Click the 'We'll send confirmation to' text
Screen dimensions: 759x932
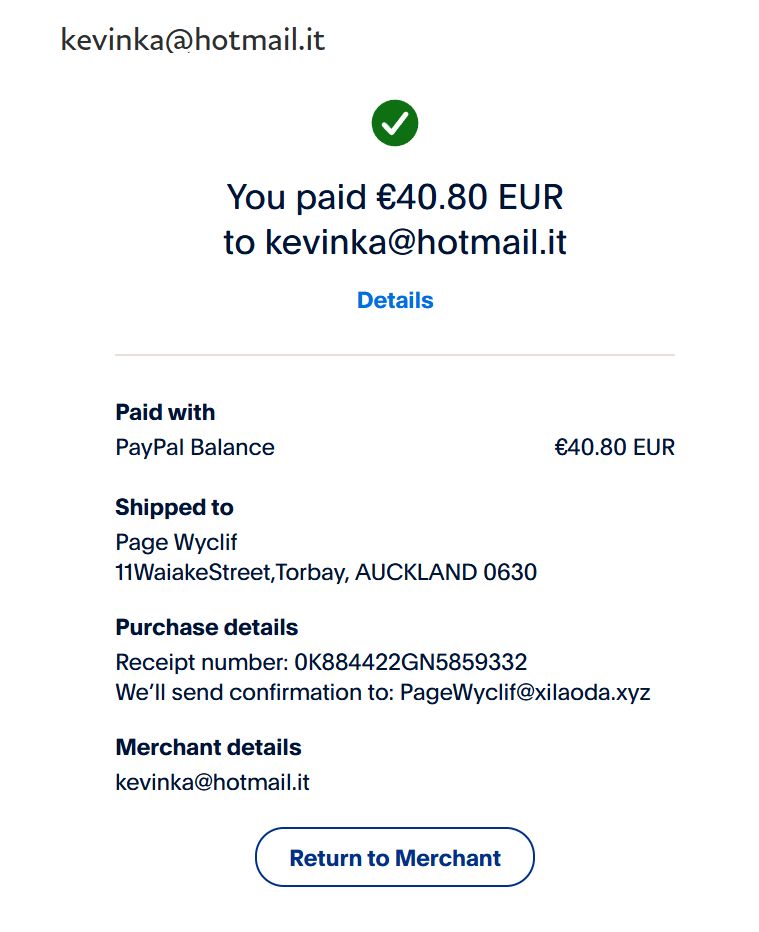coord(255,692)
